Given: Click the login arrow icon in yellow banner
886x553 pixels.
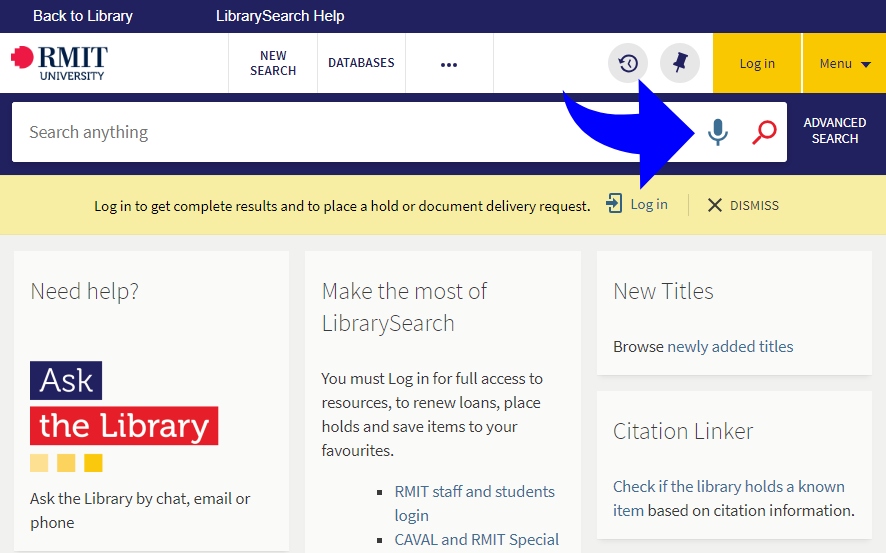Looking at the screenshot, I should (614, 204).
